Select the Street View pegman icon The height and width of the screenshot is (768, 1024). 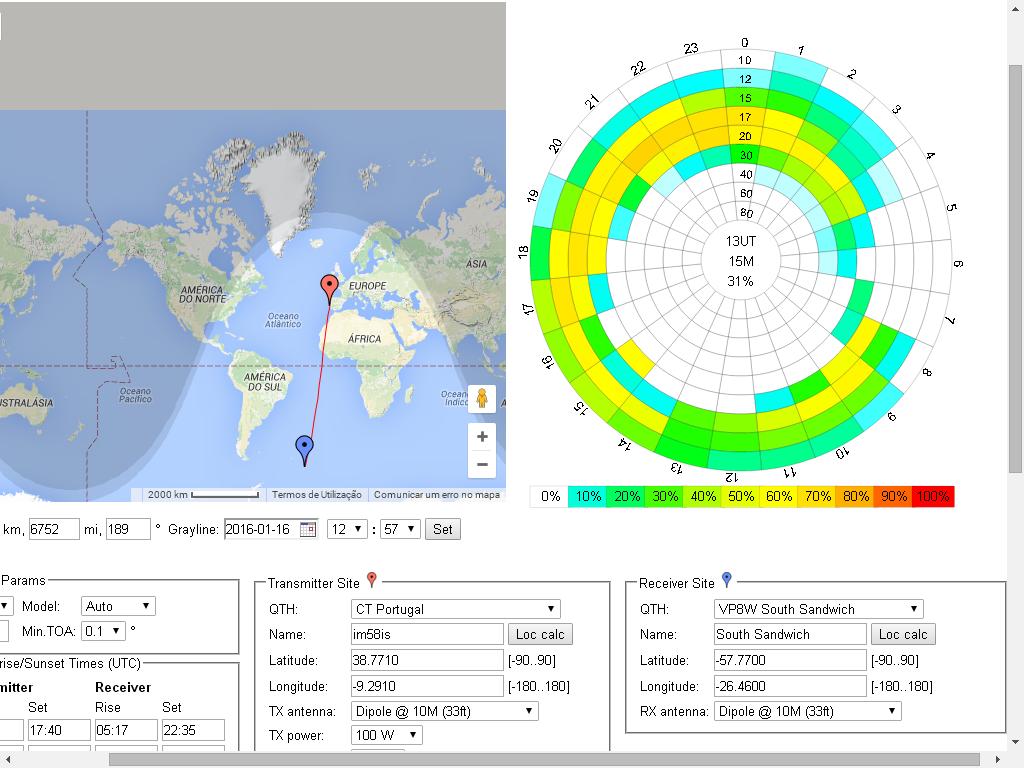click(482, 399)
